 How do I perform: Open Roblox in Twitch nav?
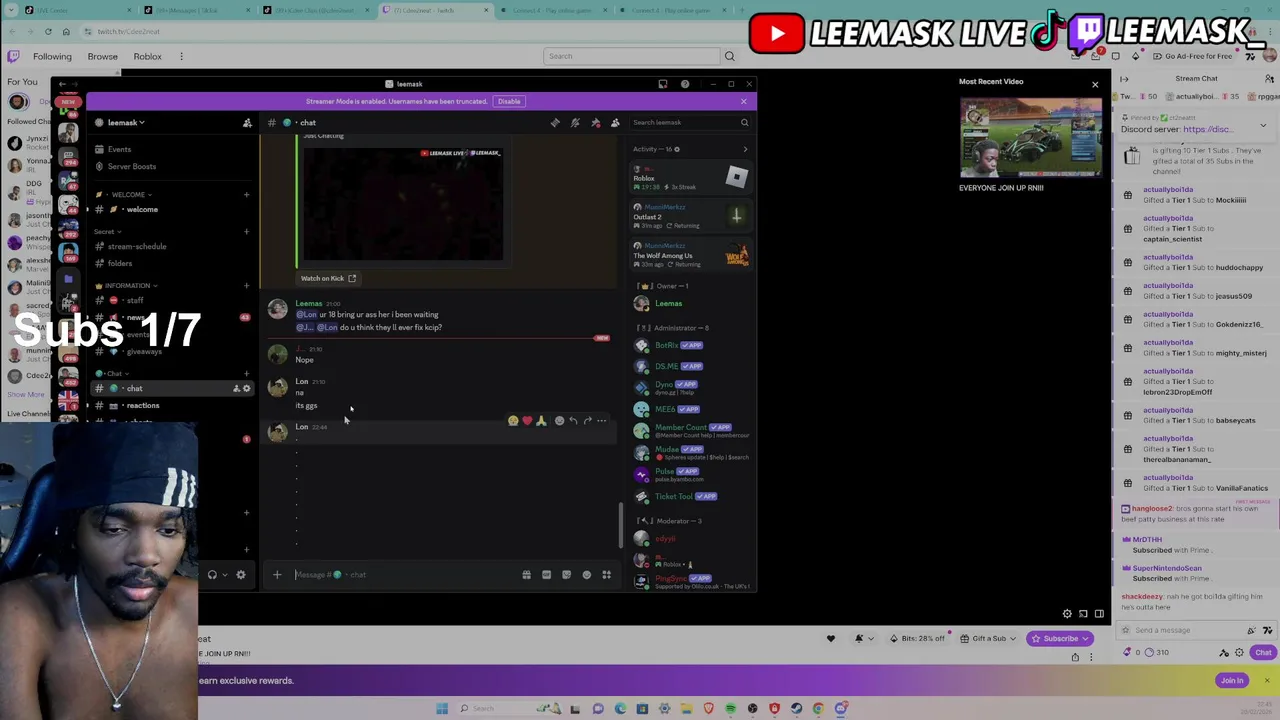tap(147, 56)
